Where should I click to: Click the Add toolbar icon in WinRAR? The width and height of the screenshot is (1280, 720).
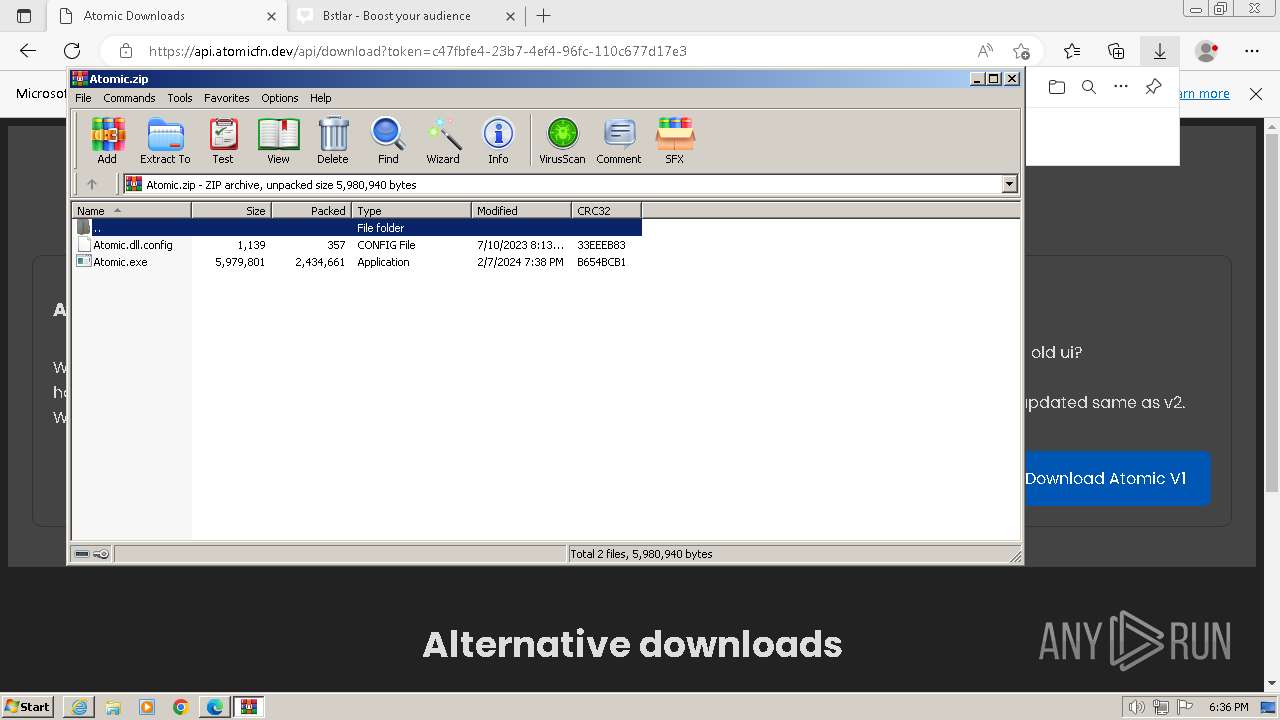click(107, 140)
